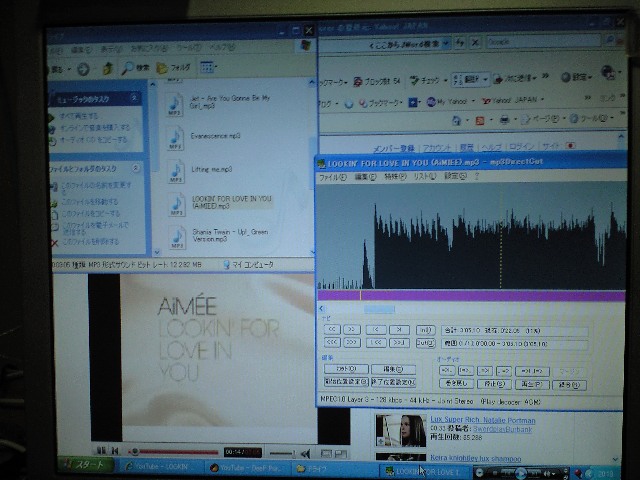Select the Evanescence.mp3 file icon

tap(175, 138)
